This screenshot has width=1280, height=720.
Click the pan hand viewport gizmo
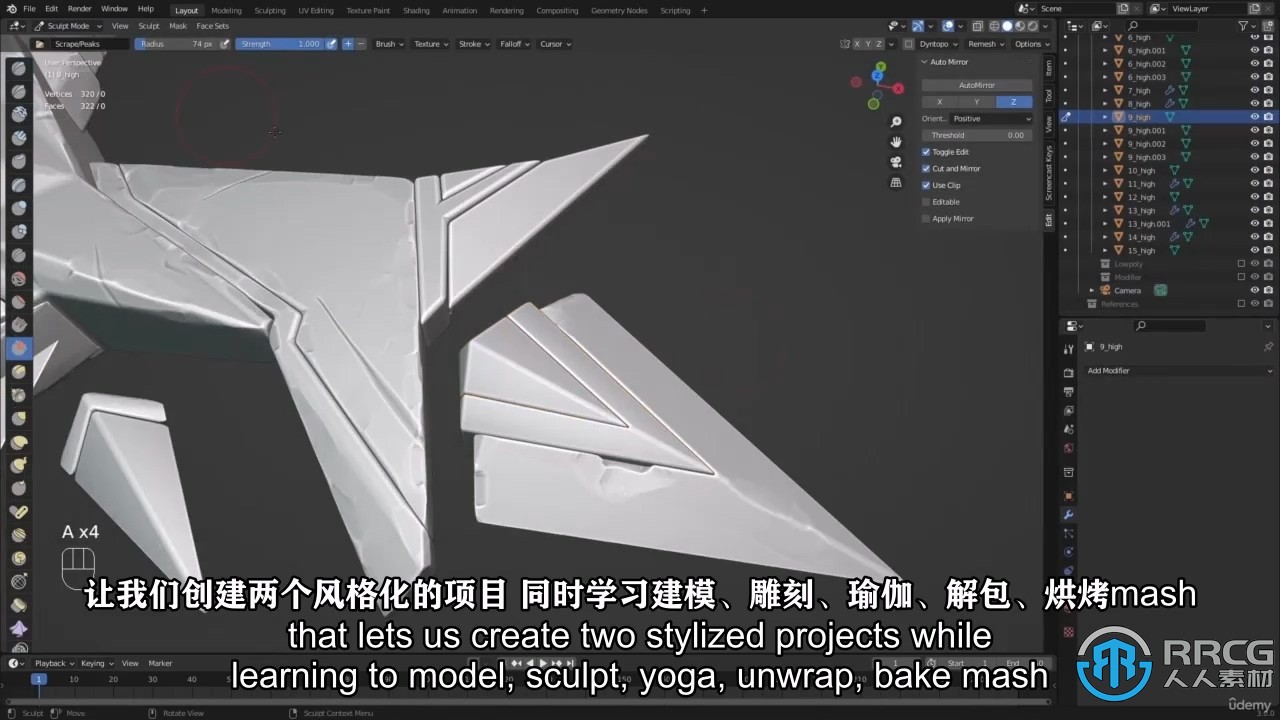(x=896, y=142)
